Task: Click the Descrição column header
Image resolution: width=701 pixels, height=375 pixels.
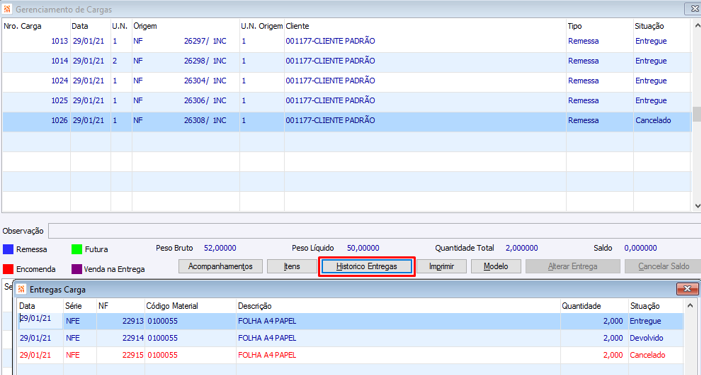Action: tap(255, 306)
